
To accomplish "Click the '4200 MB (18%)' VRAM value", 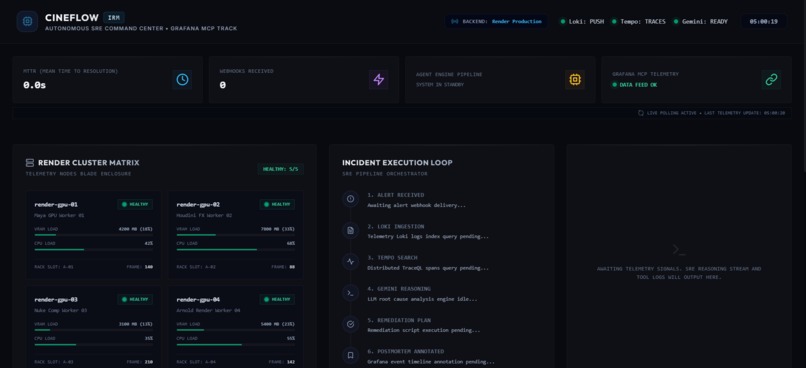I will point(135,229).
